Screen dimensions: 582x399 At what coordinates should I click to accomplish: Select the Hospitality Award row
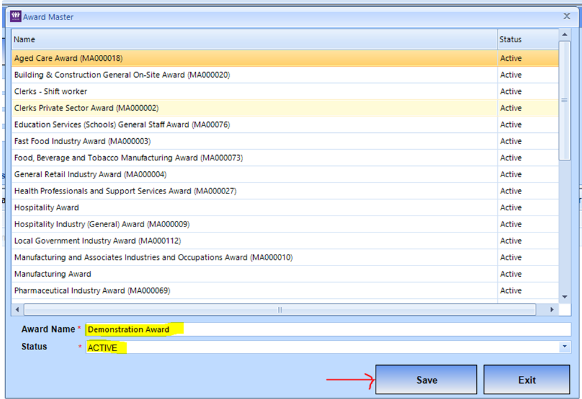pyautogui.click(x=285, y=207)
